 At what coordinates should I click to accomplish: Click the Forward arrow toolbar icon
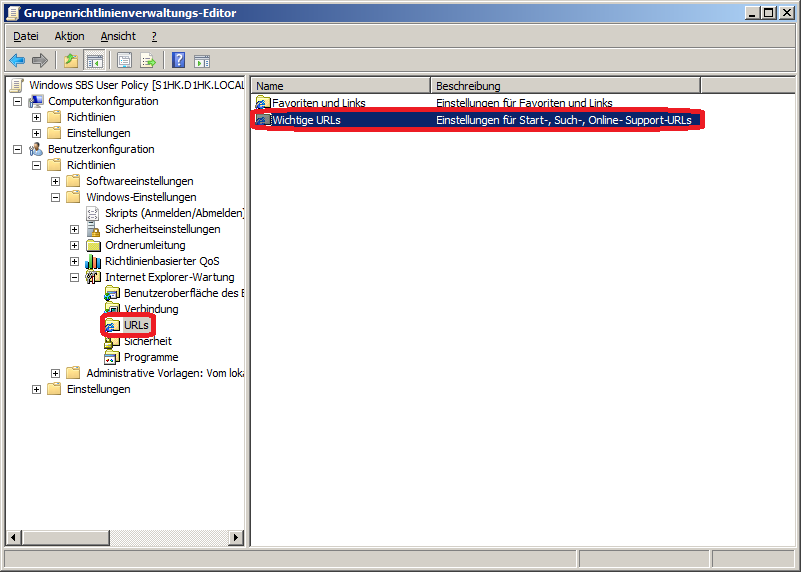[40, 60]
